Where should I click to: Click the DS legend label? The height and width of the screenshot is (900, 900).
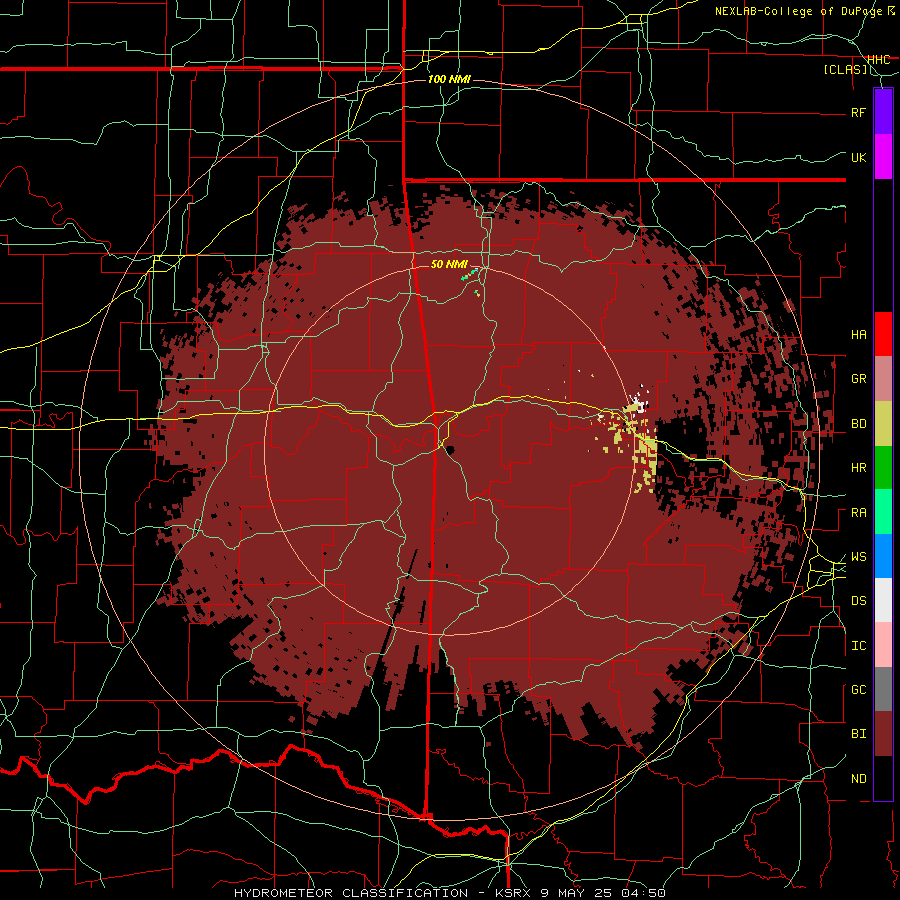tap(858, 601)
